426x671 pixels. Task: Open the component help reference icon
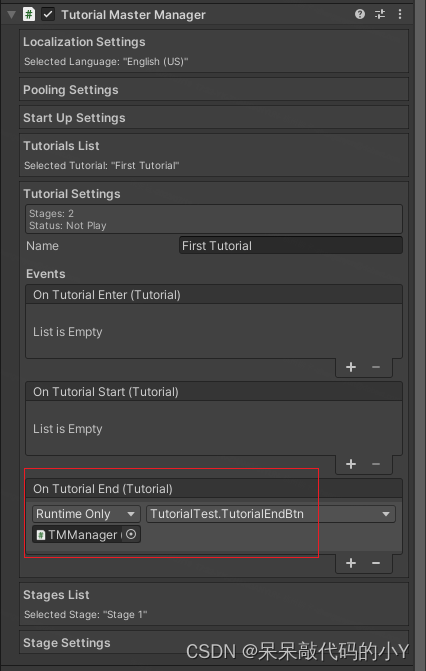coord(360,14)
